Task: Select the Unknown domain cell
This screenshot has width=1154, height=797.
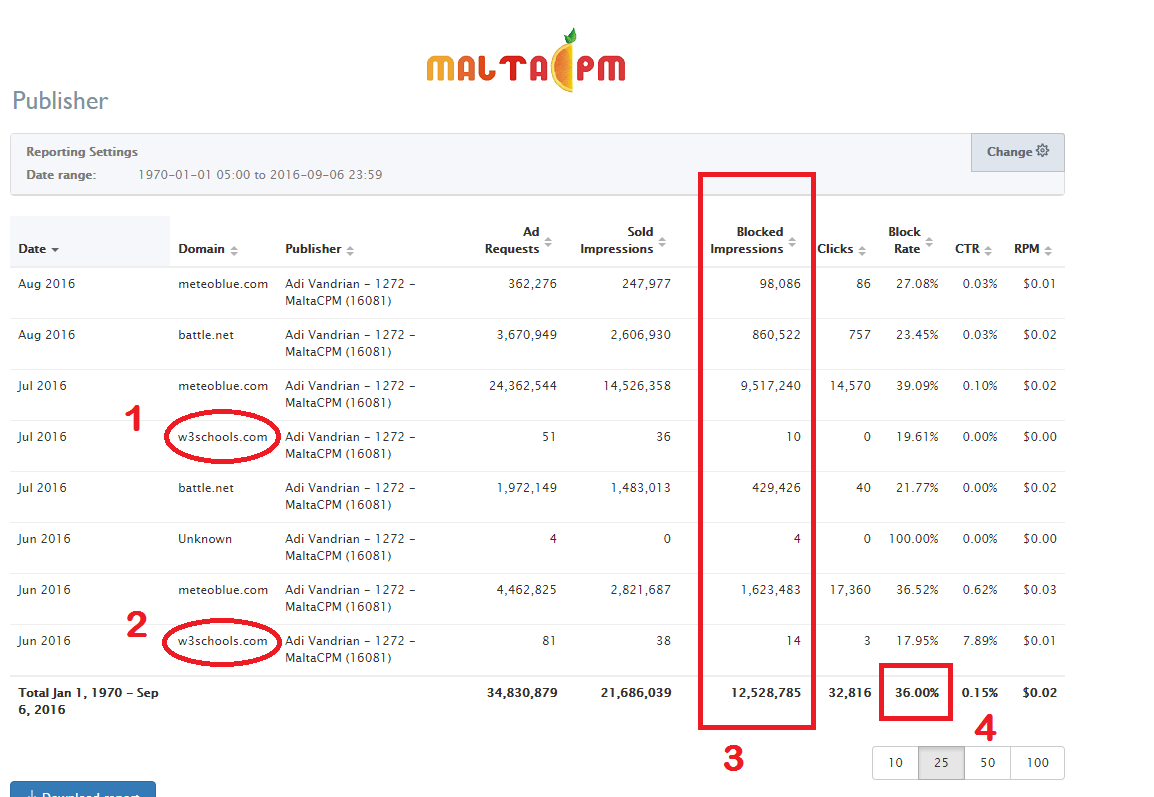Action: point(205,539)
